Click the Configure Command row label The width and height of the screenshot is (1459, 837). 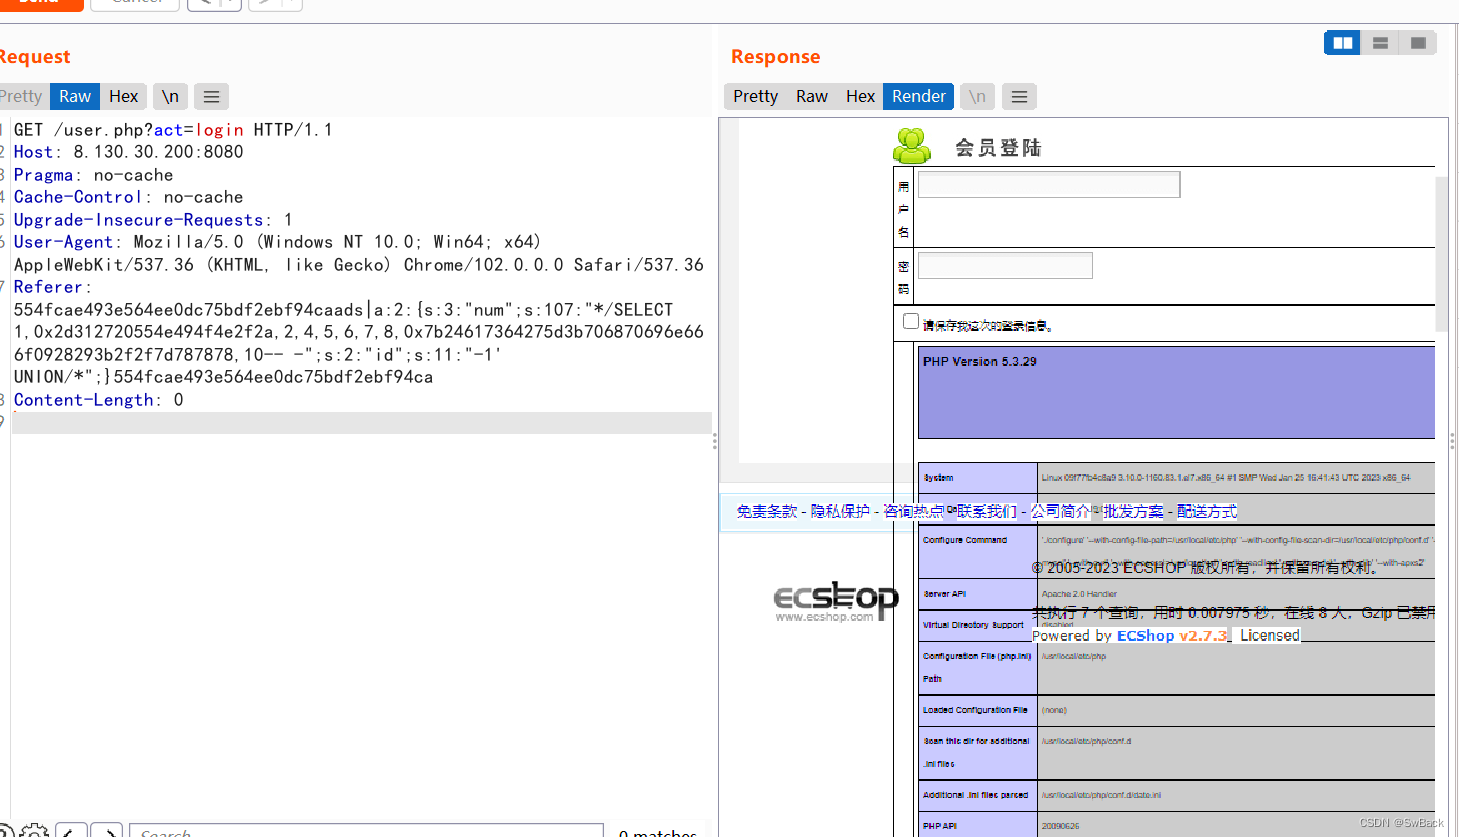pos(965,540)
